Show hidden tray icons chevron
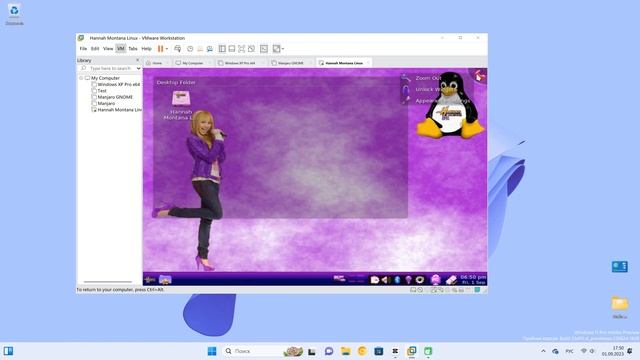The width and height of the screenshot is (640, 360). [543, 351]
